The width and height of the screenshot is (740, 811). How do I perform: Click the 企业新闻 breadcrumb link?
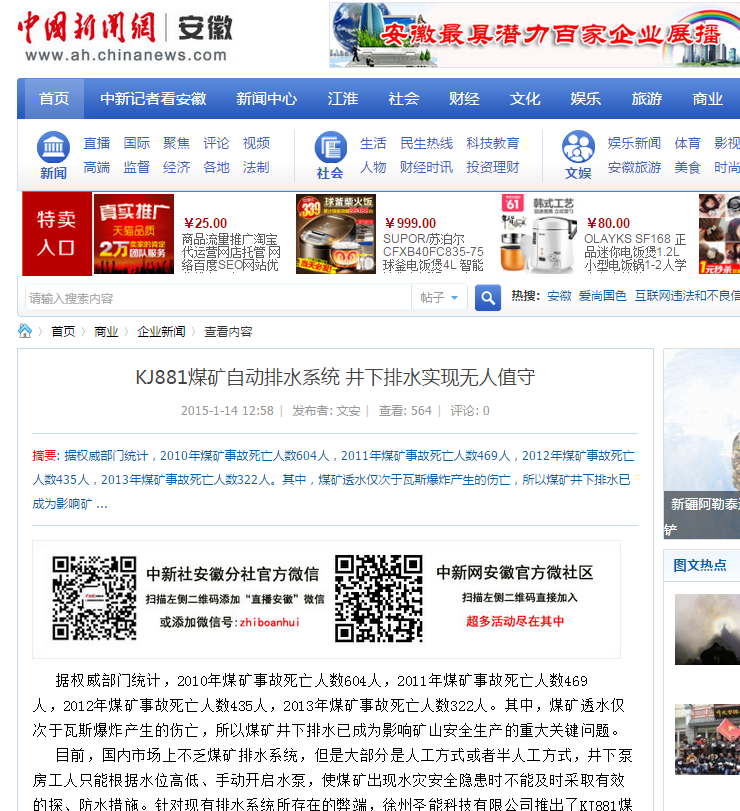[x=161, y=331]
